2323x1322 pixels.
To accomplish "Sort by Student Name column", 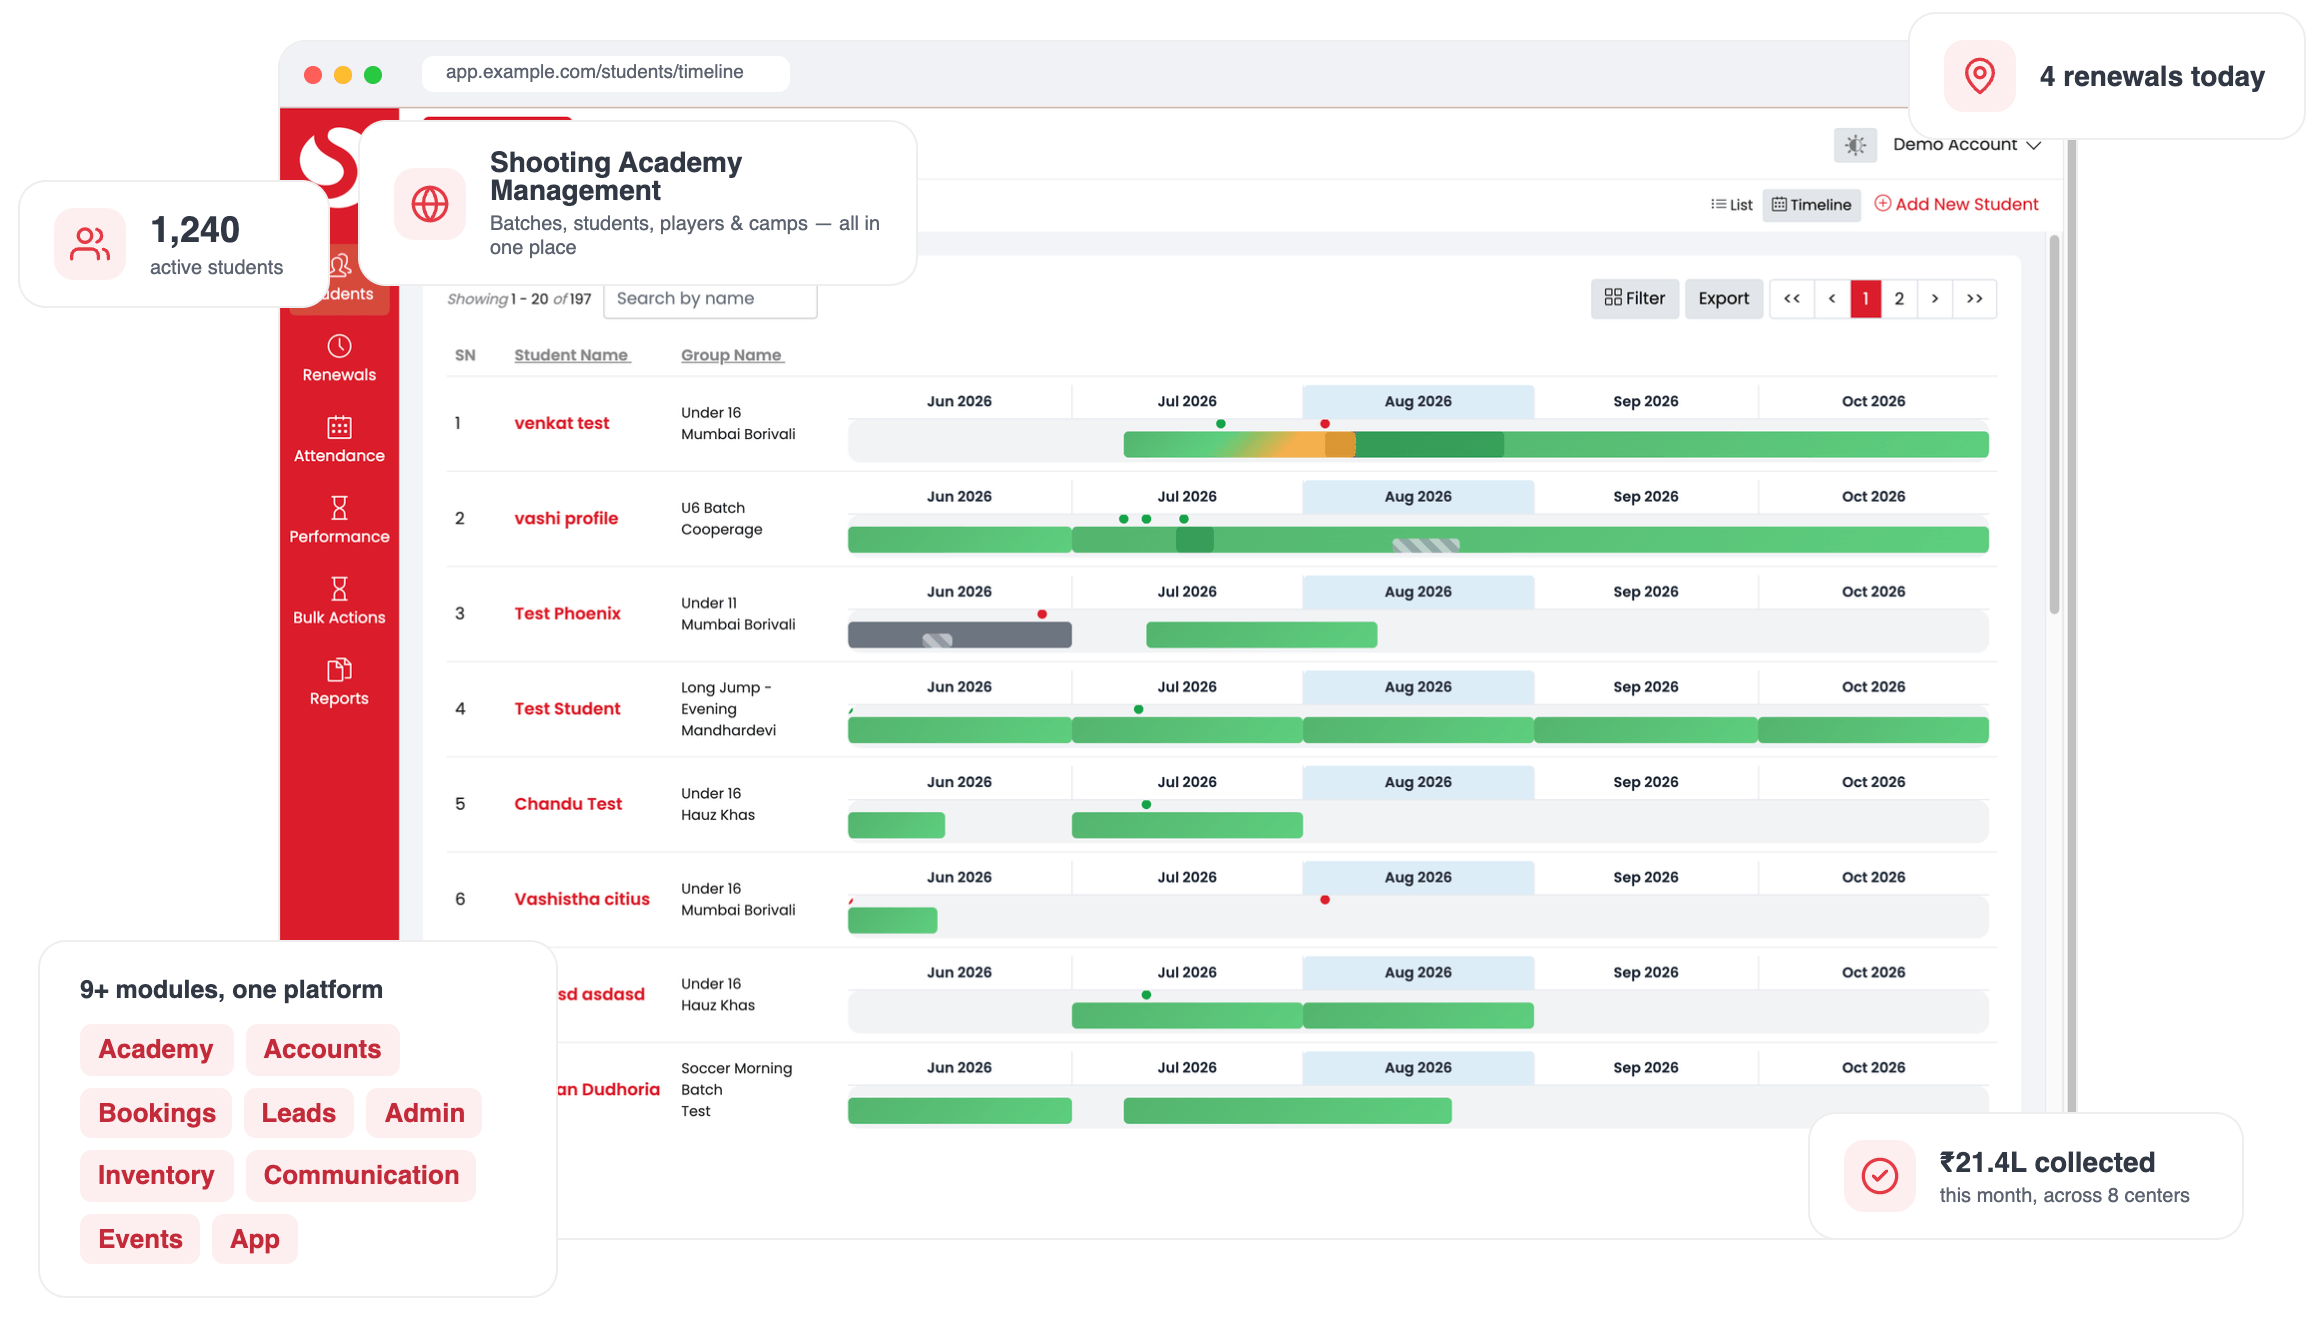I will tap(571, 355).
